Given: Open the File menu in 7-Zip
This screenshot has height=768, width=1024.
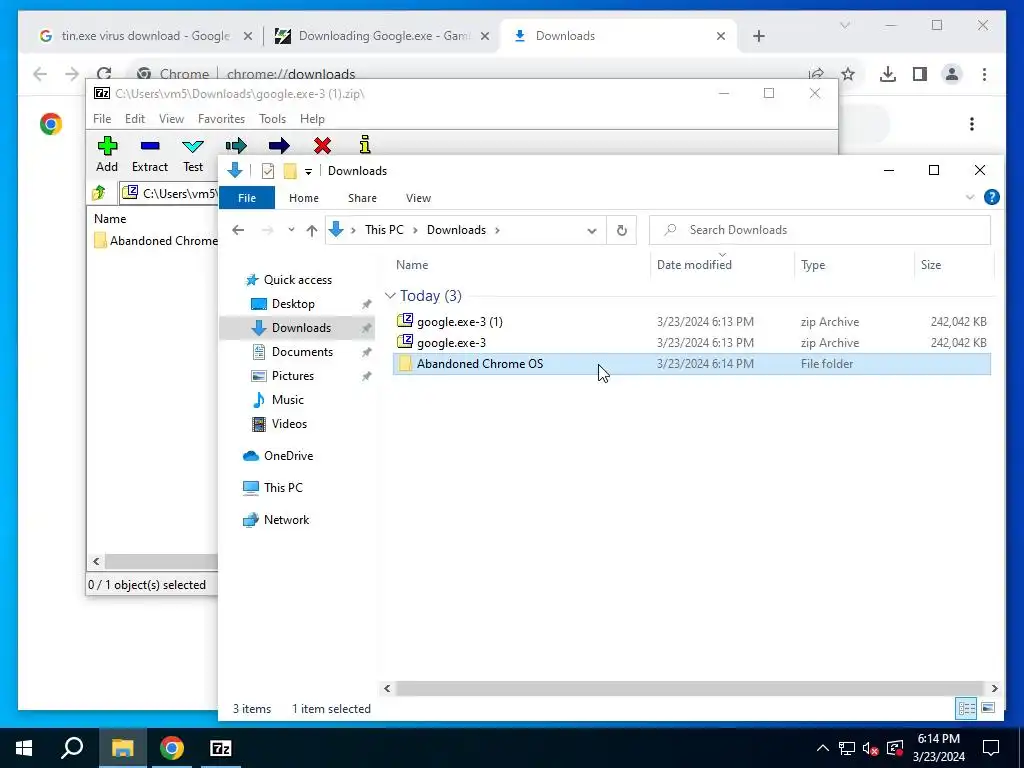Looking at the screenshot, I should pyautogui.click(x=102, y=119).
